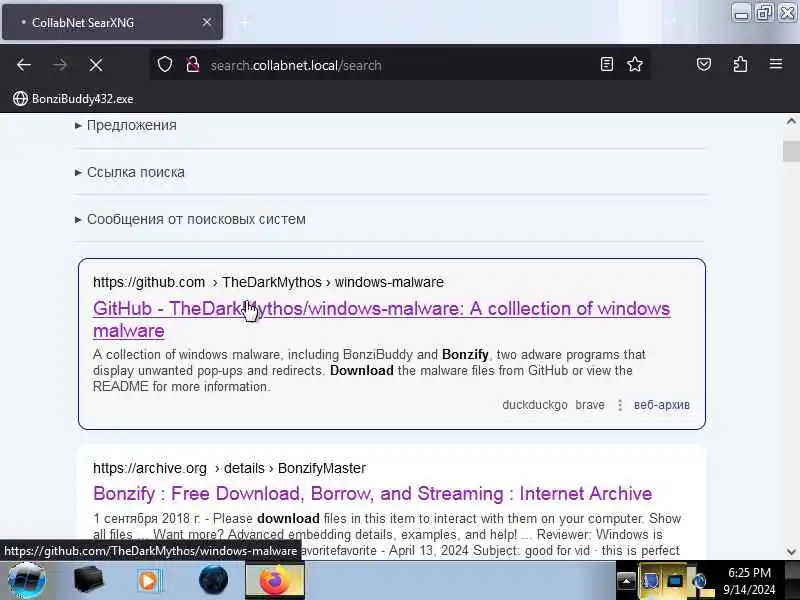Open Bonzify Internet Archive result
The width and height of the screenshot is (800, 600).
pyautogui.click(x=372, y=494)
